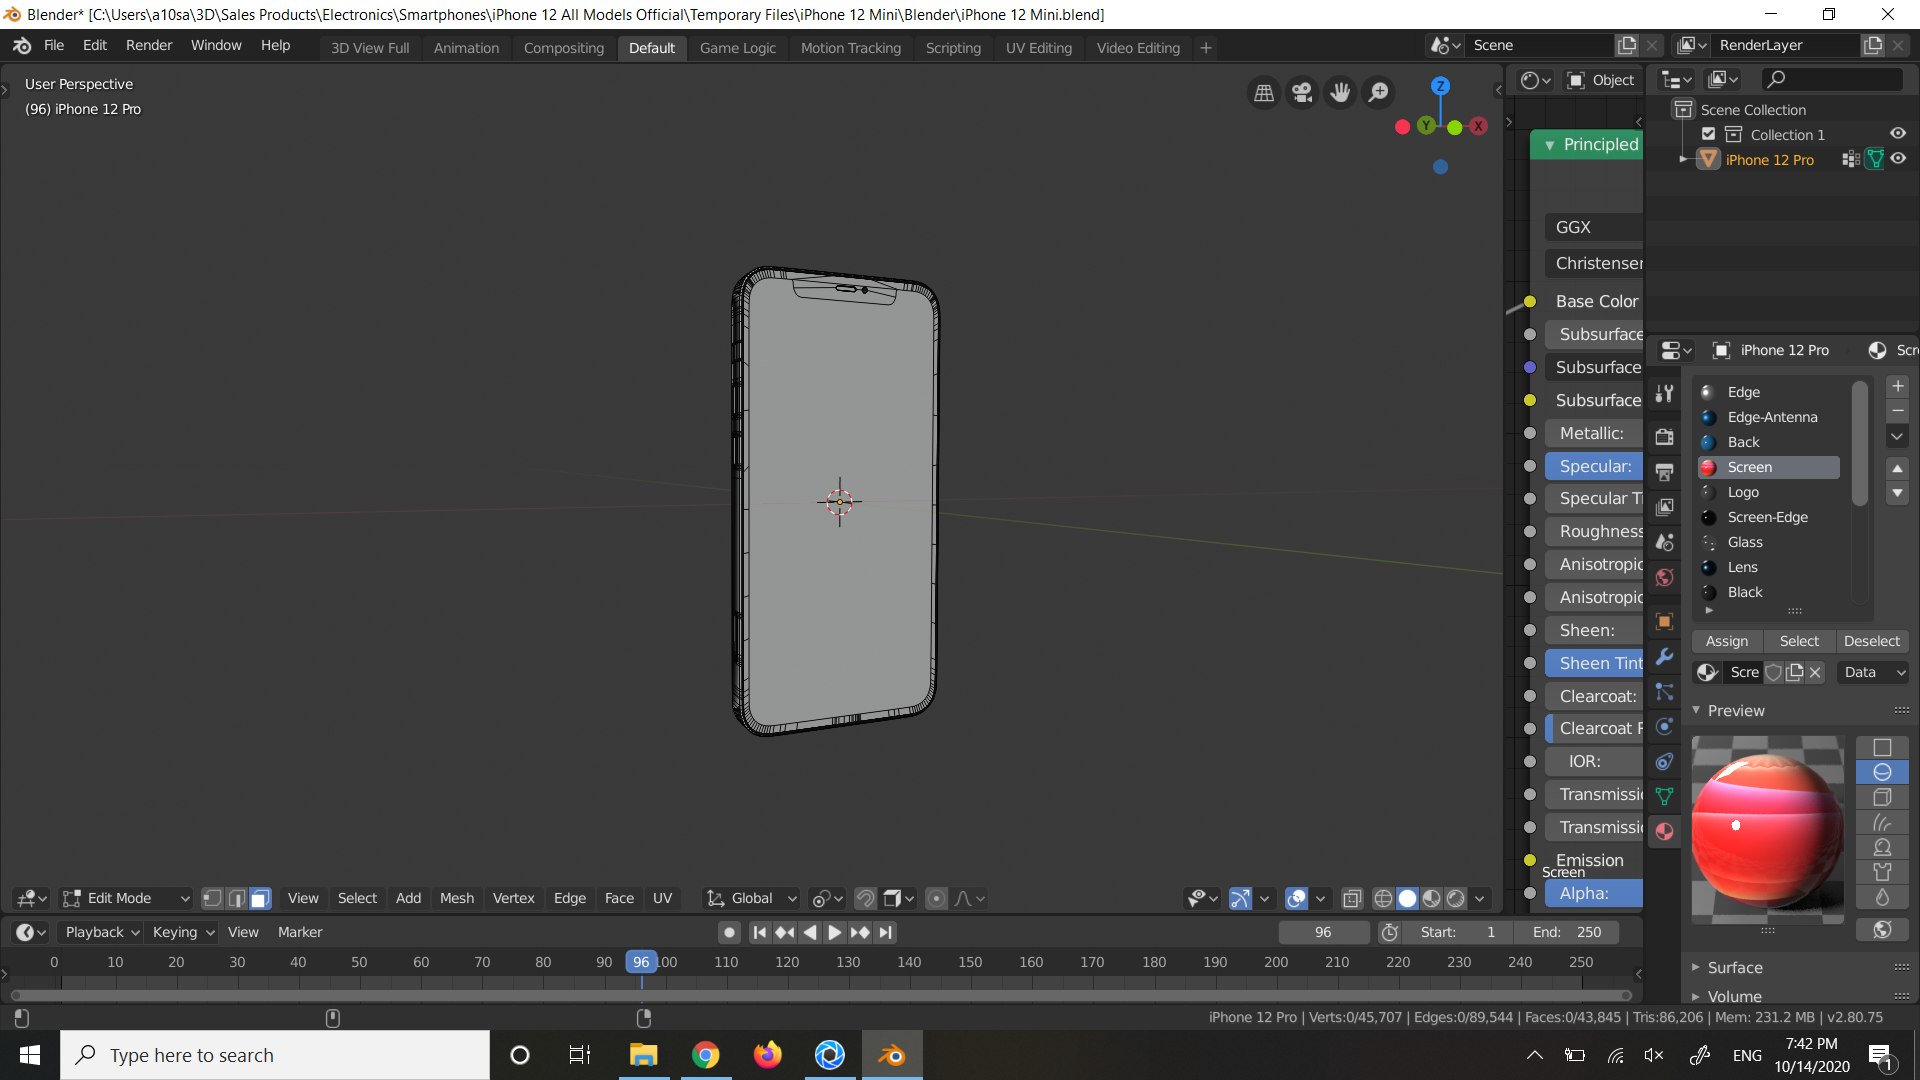Open the Modifier wrench properties tab
The height and width of the screenshot is (1080, 1920).
1664,656
